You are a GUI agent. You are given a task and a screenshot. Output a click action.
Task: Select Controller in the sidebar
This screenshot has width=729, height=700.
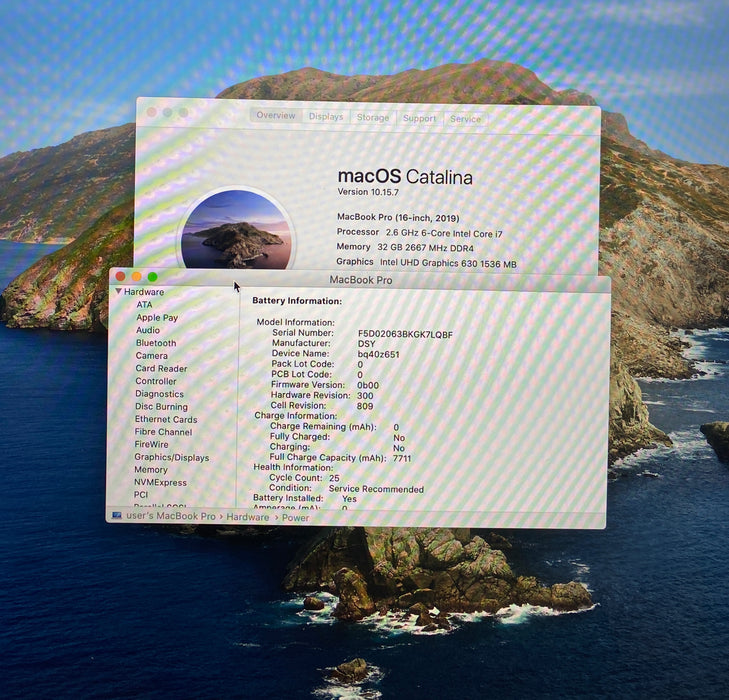(x=156, y=381)
